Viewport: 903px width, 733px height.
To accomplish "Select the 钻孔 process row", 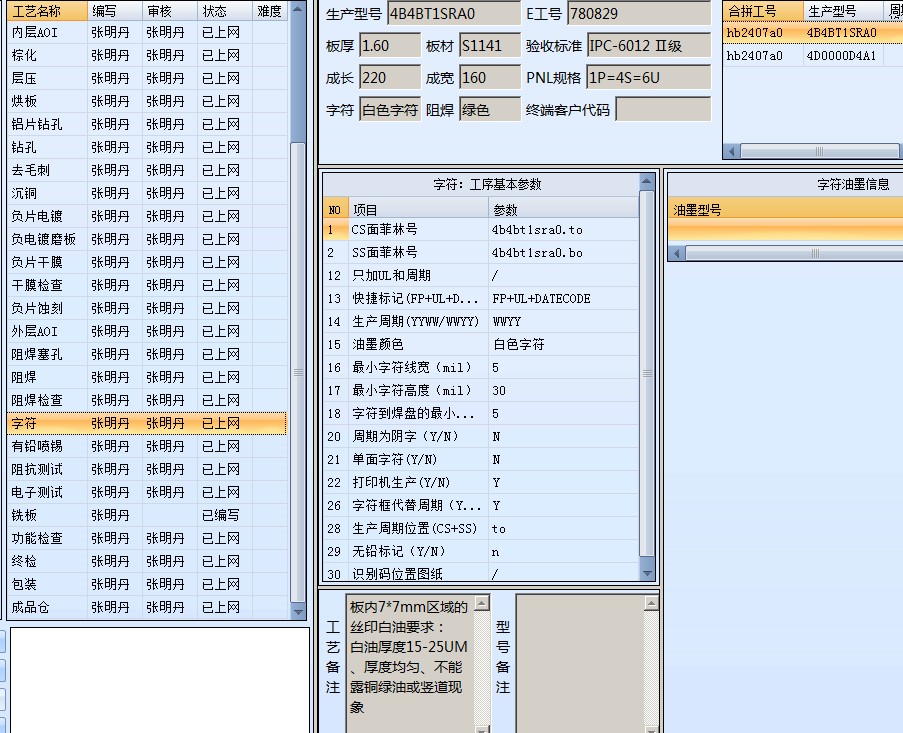I will click(147, 147).
